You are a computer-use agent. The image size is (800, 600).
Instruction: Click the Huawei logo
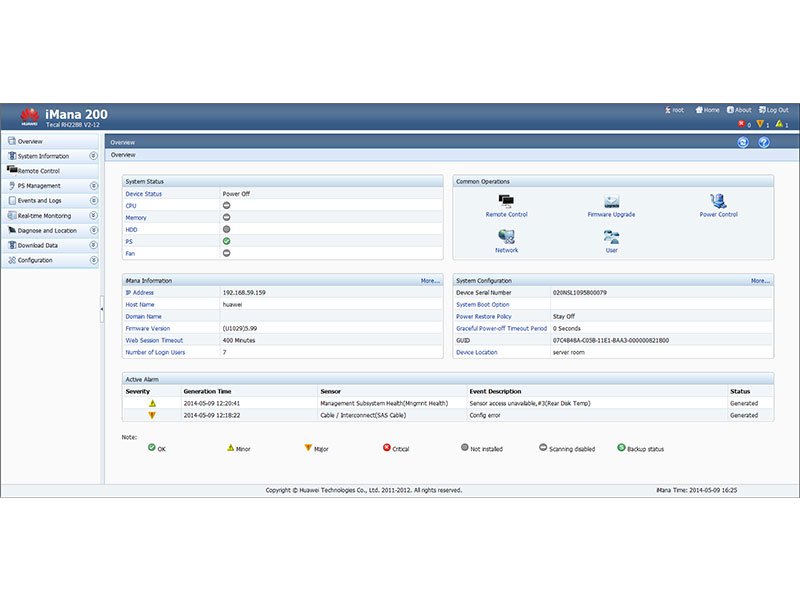[x=30, y=117]
